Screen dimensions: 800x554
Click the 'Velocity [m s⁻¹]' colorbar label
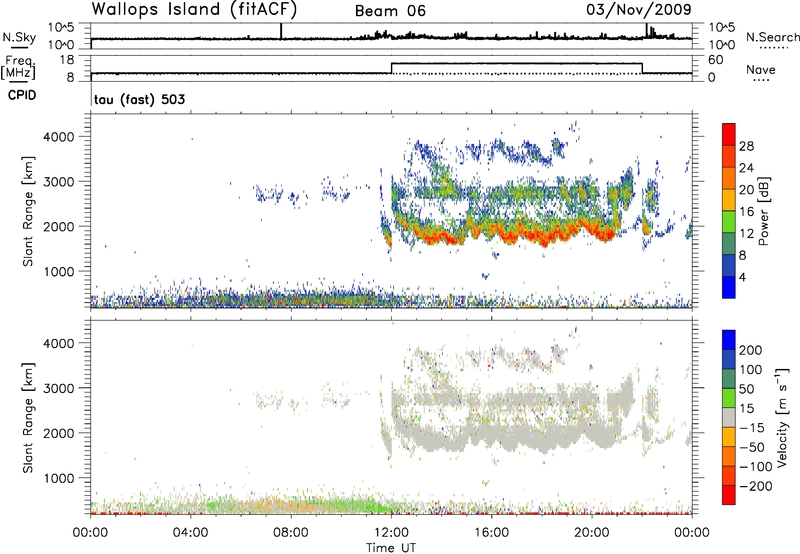[x=782, y=417]
